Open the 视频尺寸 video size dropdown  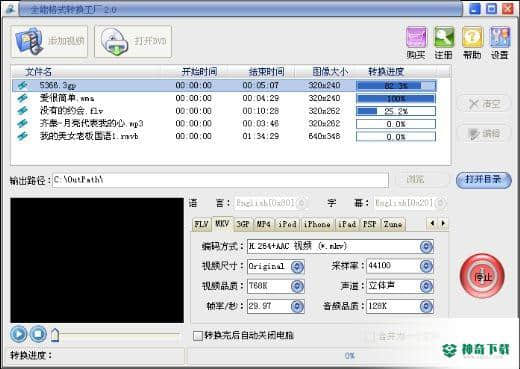(297, 266)
